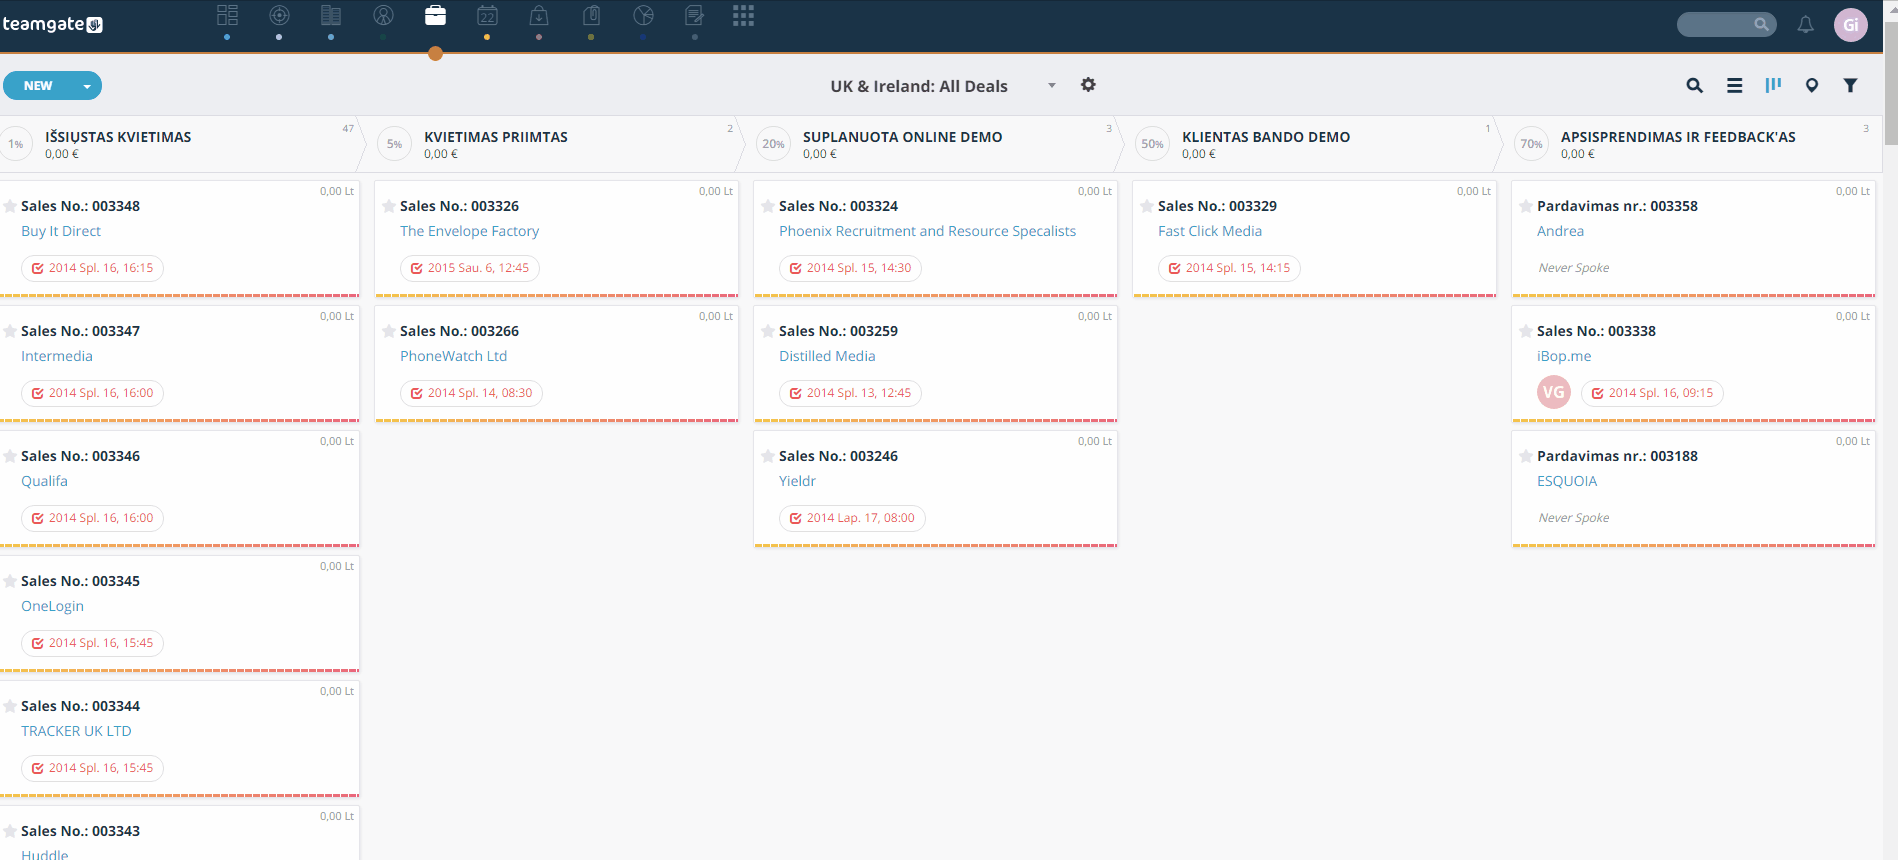
Task: Star the Sales No.: 003246 deal
Action: pos(768,456)
